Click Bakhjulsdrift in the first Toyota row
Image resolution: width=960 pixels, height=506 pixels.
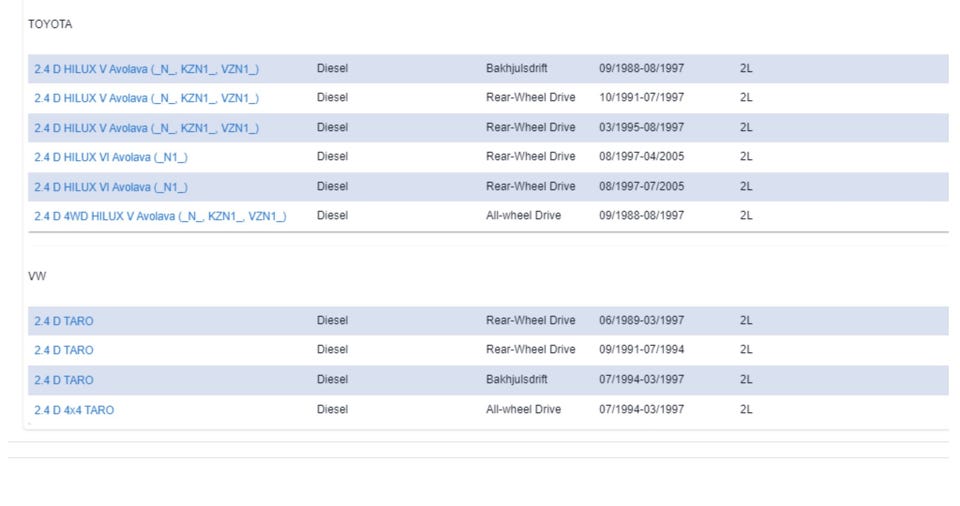coord(516,69)
